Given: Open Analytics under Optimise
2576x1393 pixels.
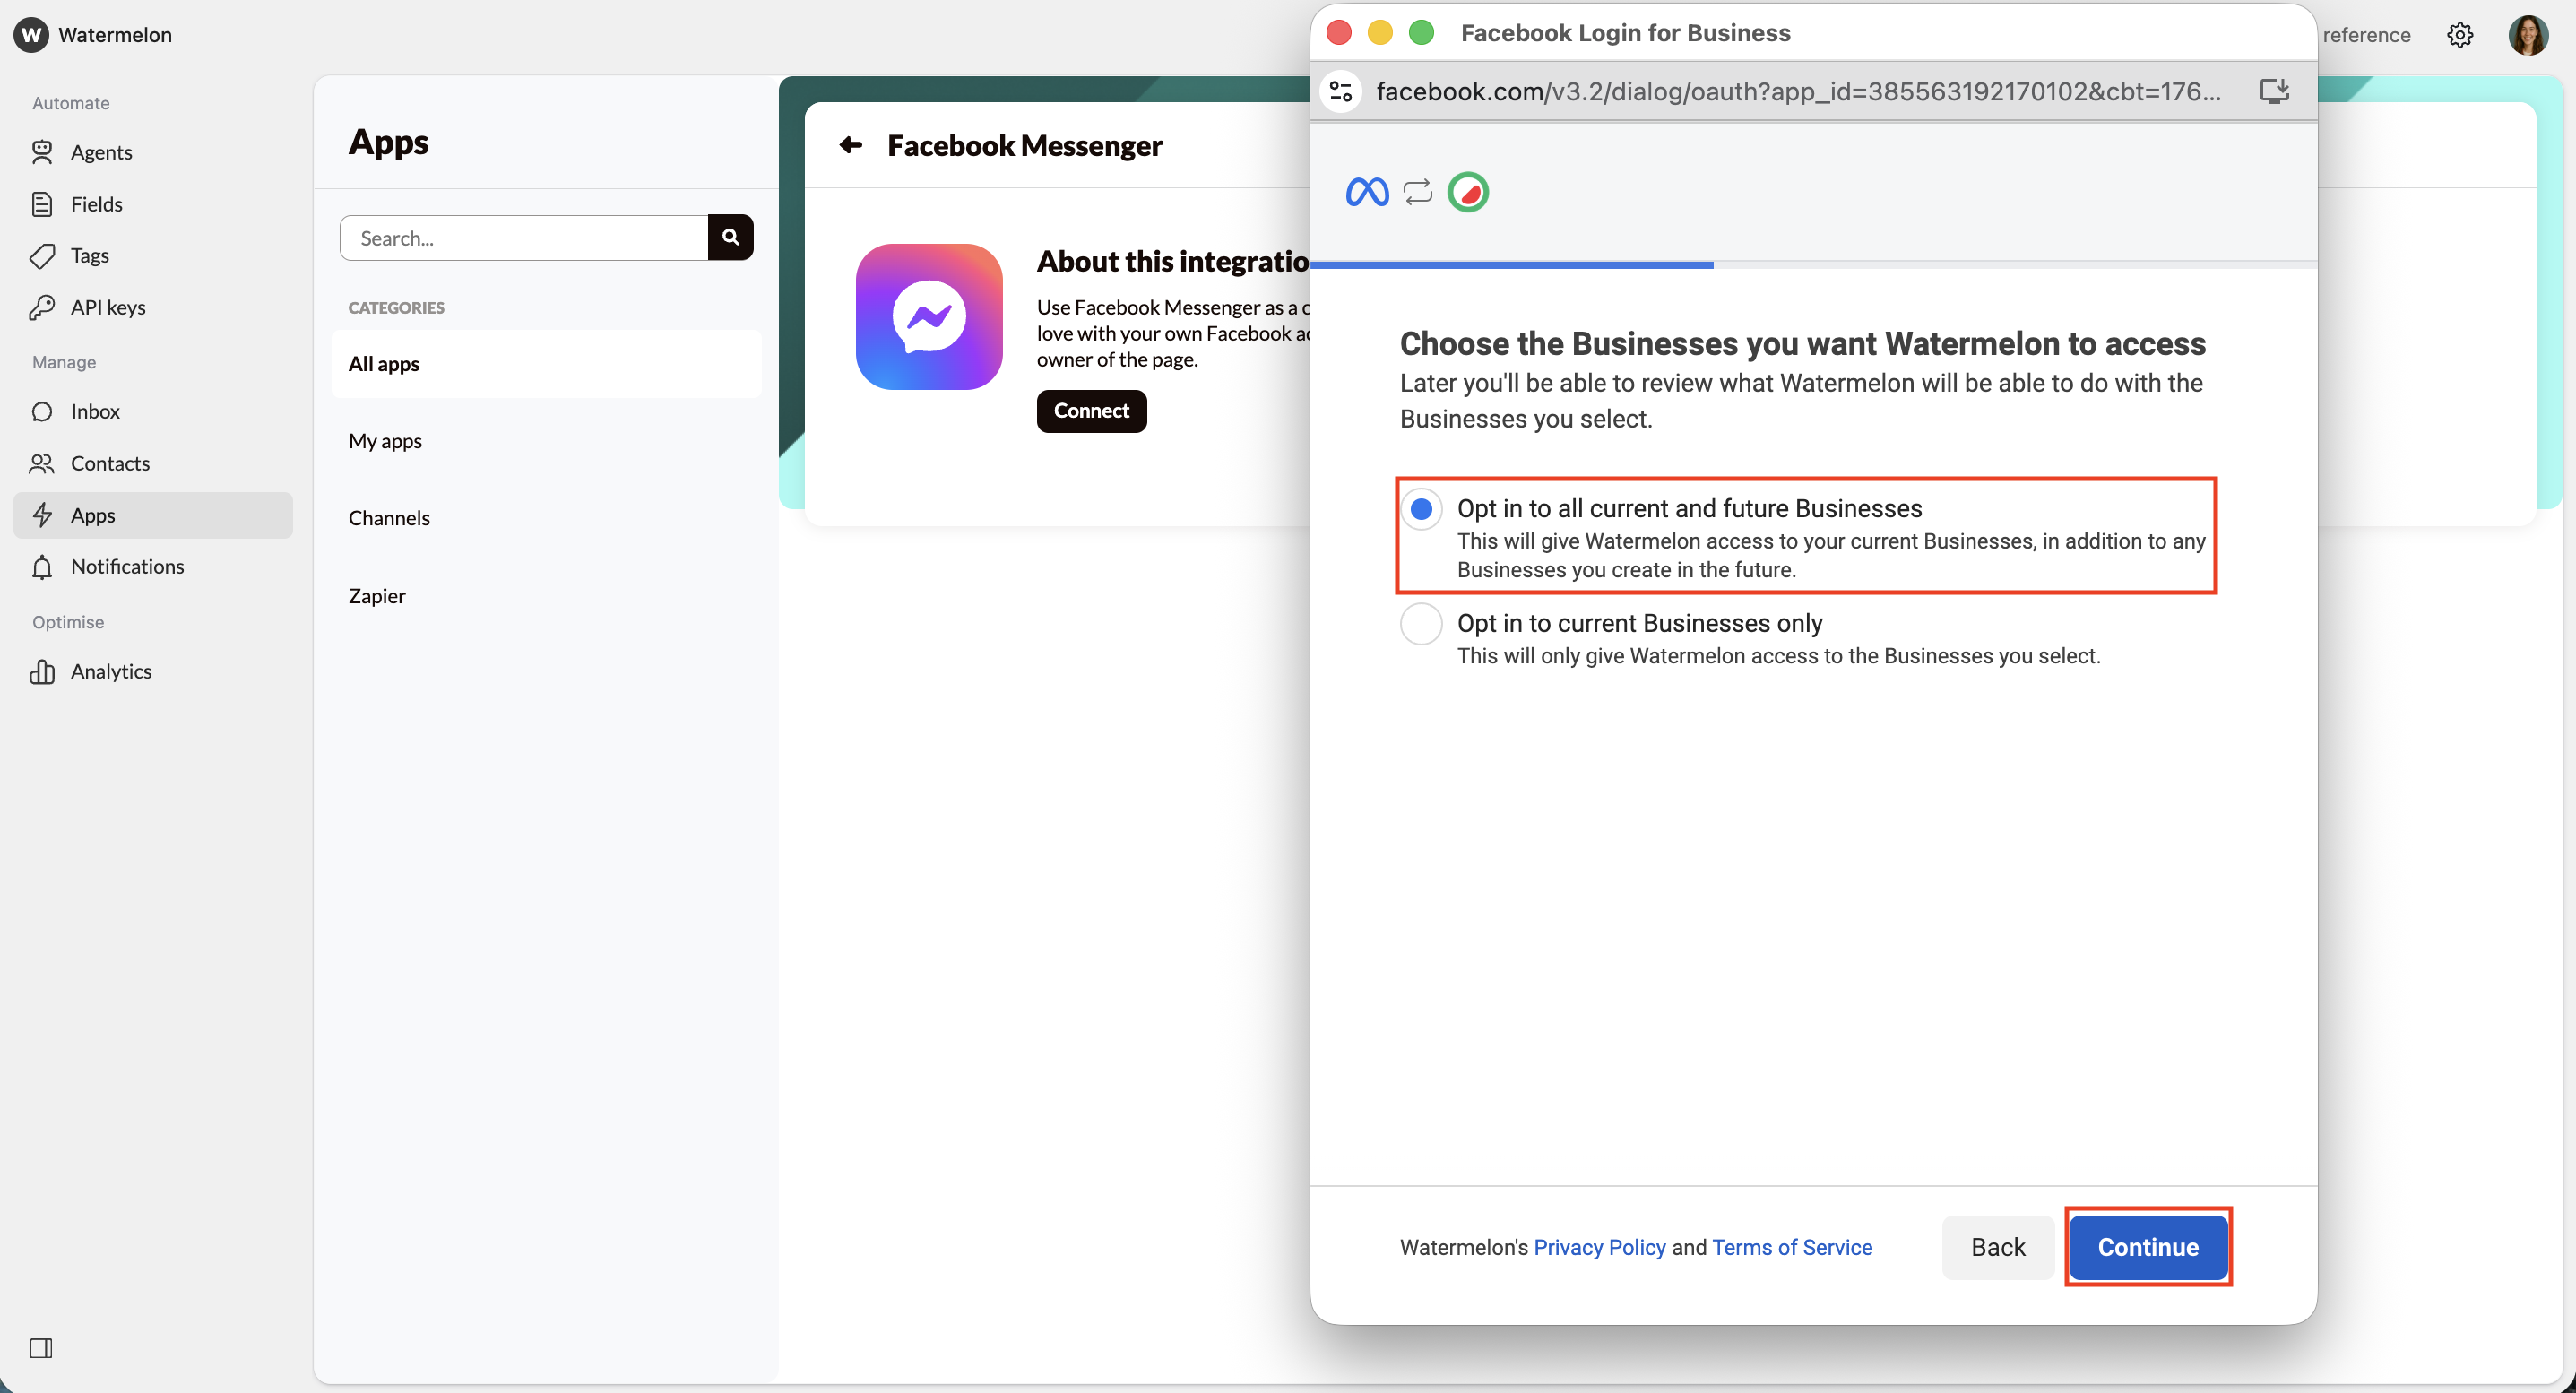Looking at the screenshot, I should pyautogui.click(x=112, y=671).
